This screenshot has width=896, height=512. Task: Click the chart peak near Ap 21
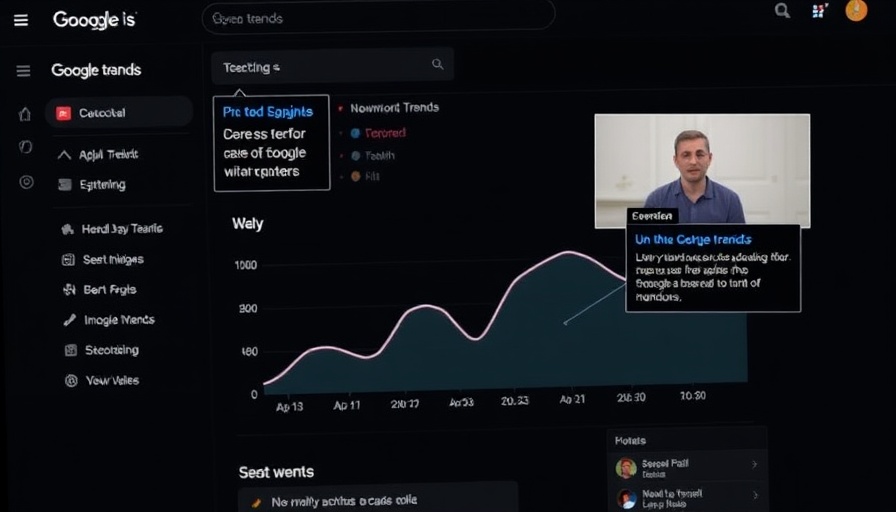point(568,251)
